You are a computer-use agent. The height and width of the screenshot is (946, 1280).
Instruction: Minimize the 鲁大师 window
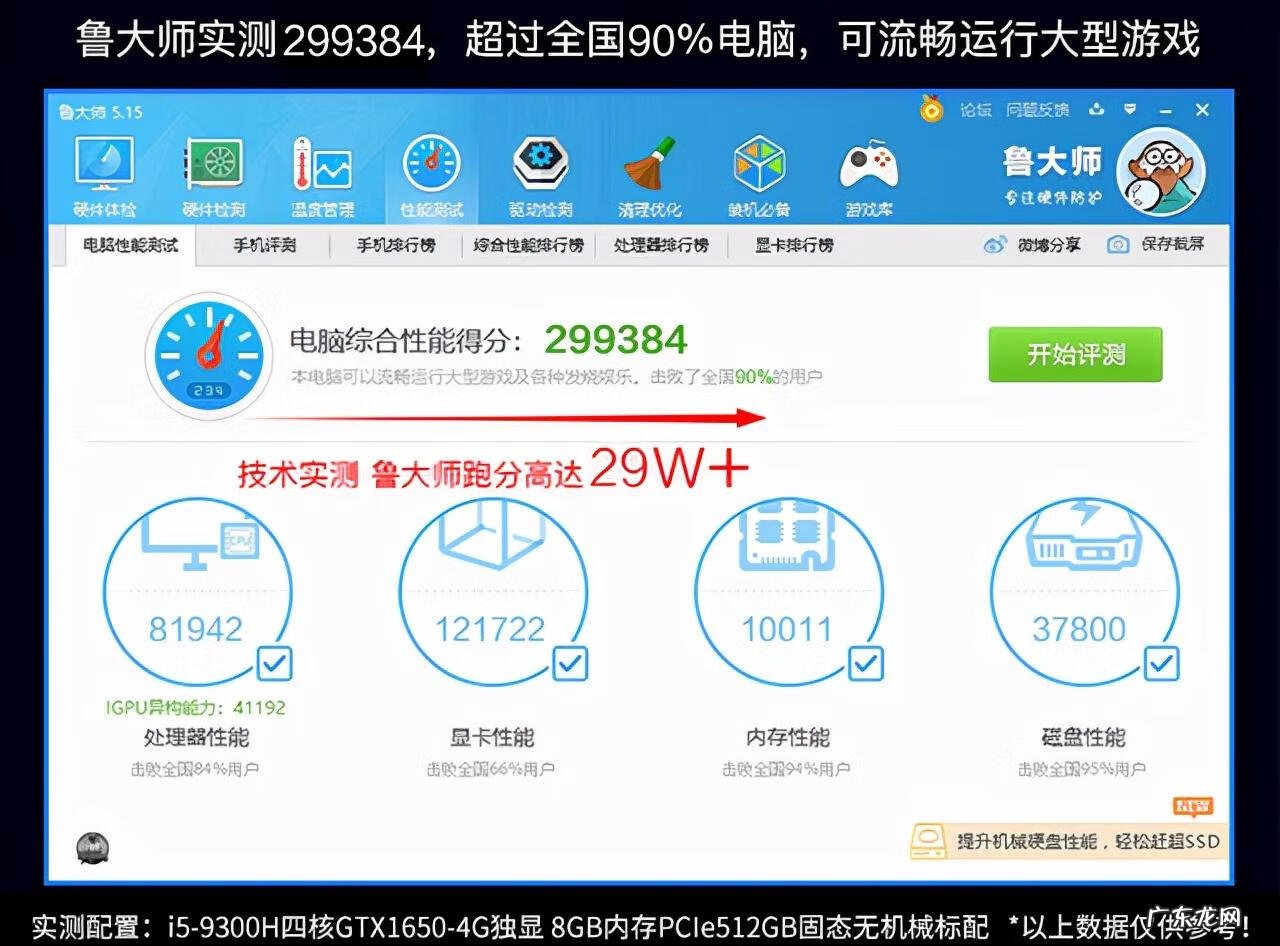1165,109
